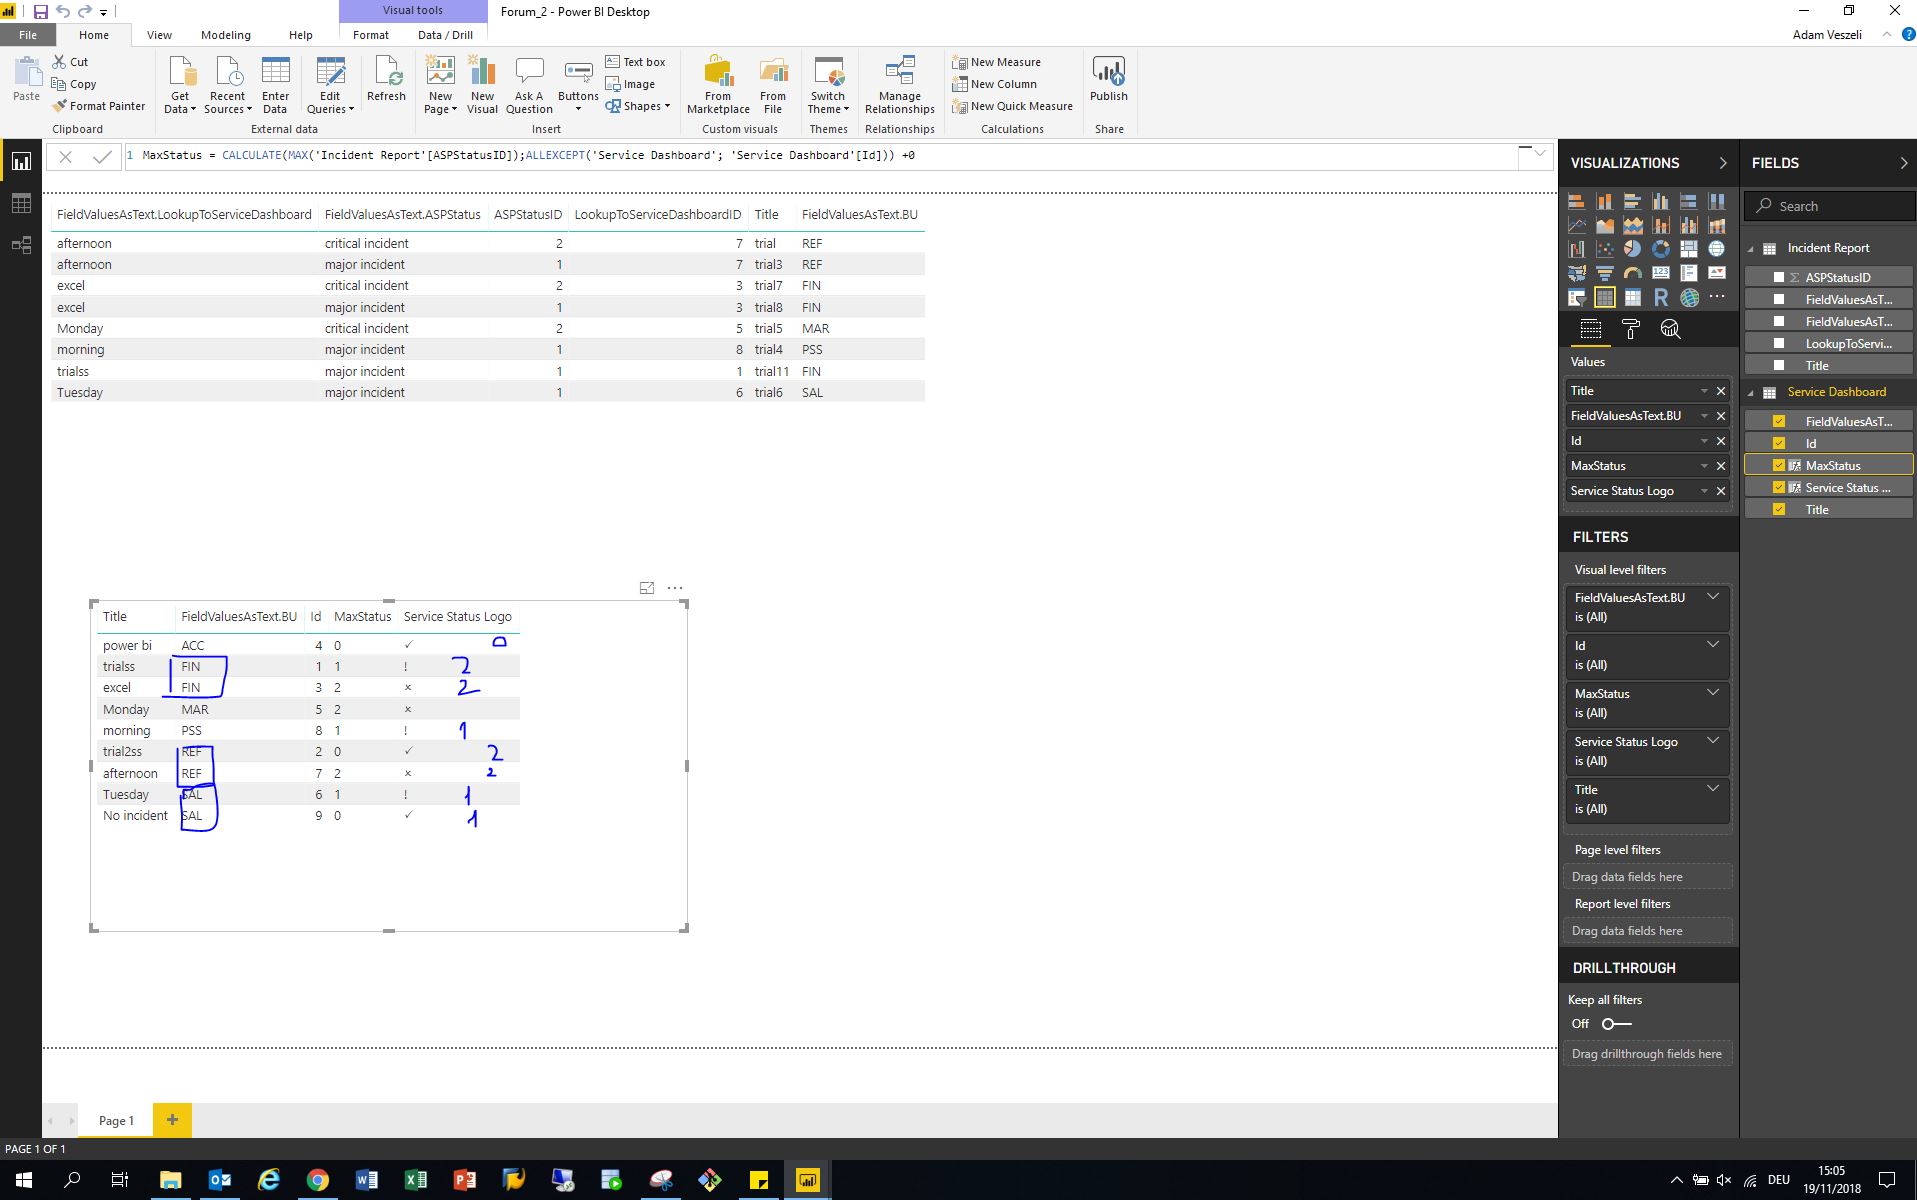Choose the funnel visualization icon

tap(1604, 273)
